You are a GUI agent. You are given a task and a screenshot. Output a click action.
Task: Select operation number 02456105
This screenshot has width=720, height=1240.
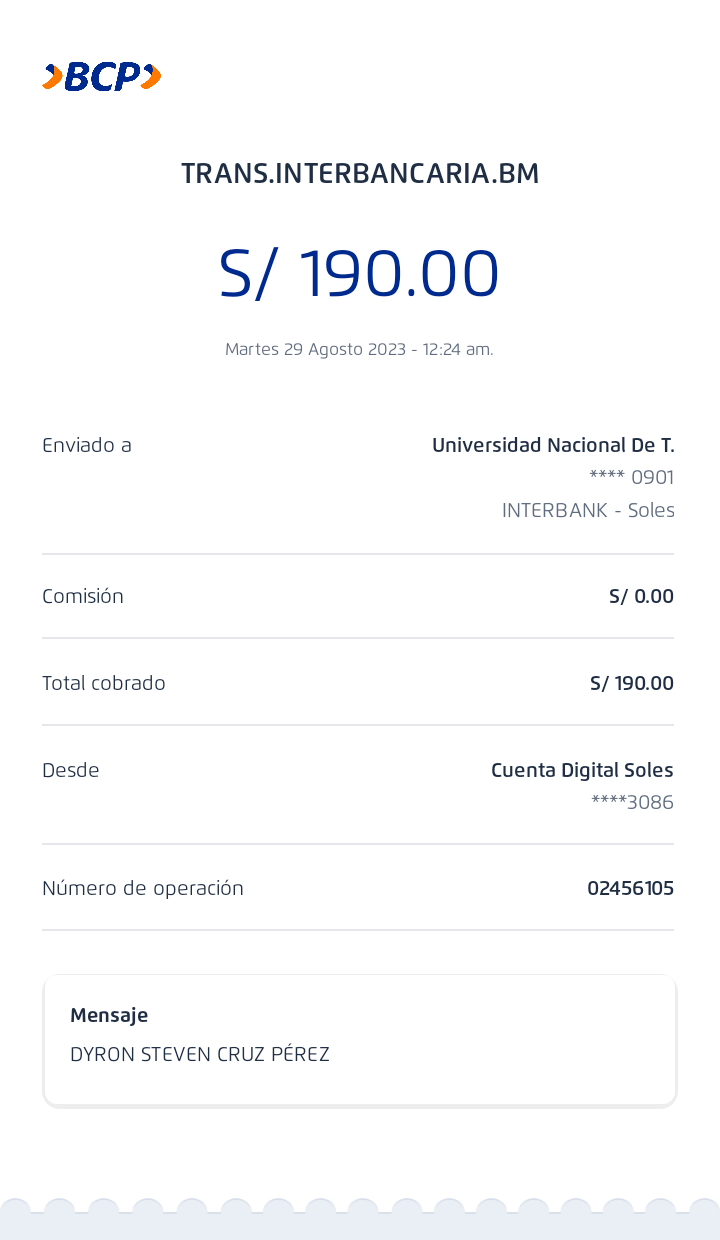tap(630, 888)
